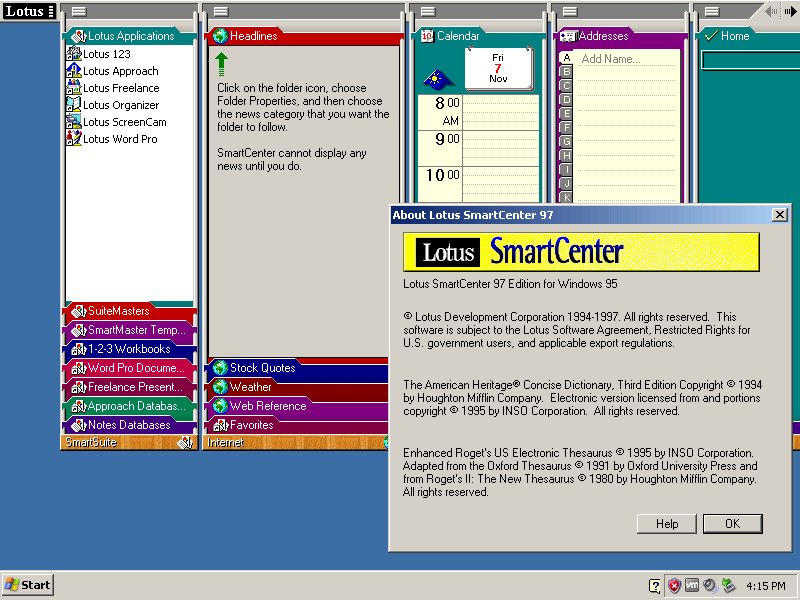Launch Lotus ScreenCam icon
Screen dimensions: 800x600
(74, 121)
